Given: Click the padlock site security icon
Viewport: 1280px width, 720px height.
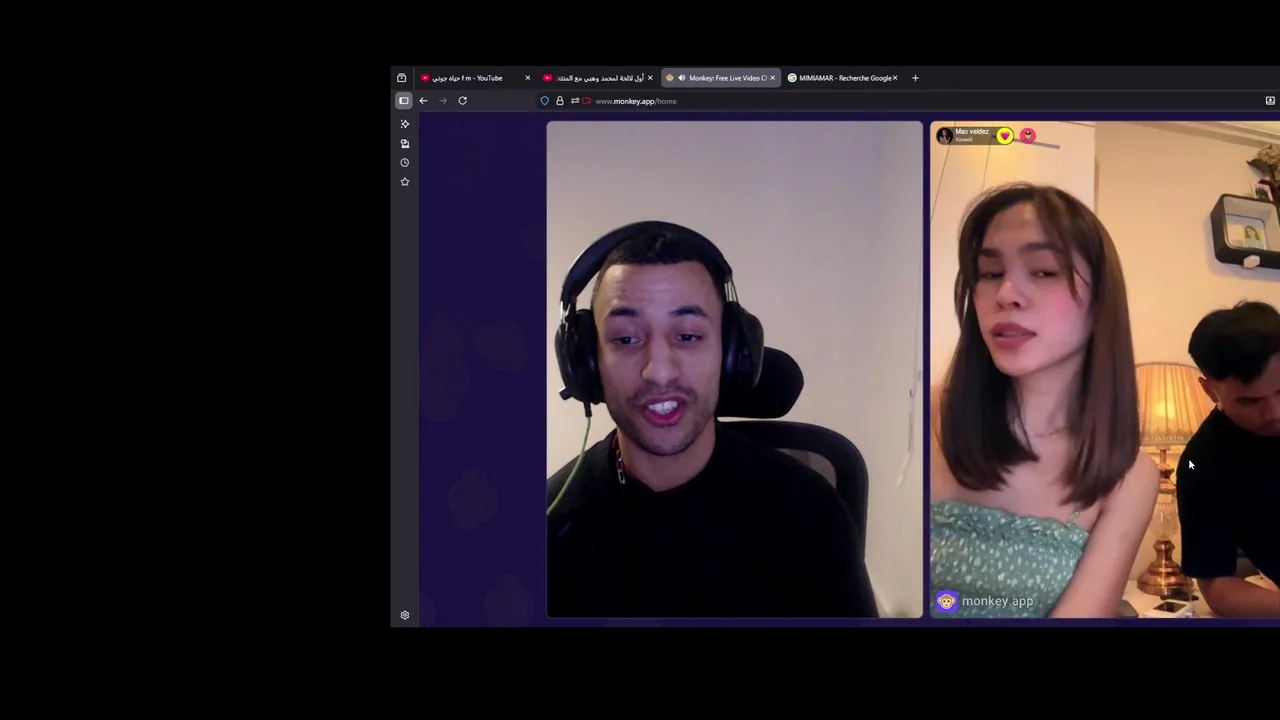Looking at the screenshot, I should click(x=560, y=101).
